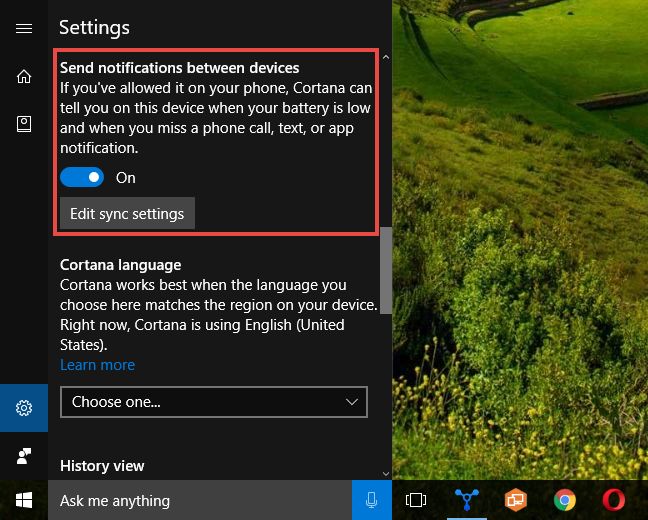Click the scroll up arrow in settings

point(386,57)
